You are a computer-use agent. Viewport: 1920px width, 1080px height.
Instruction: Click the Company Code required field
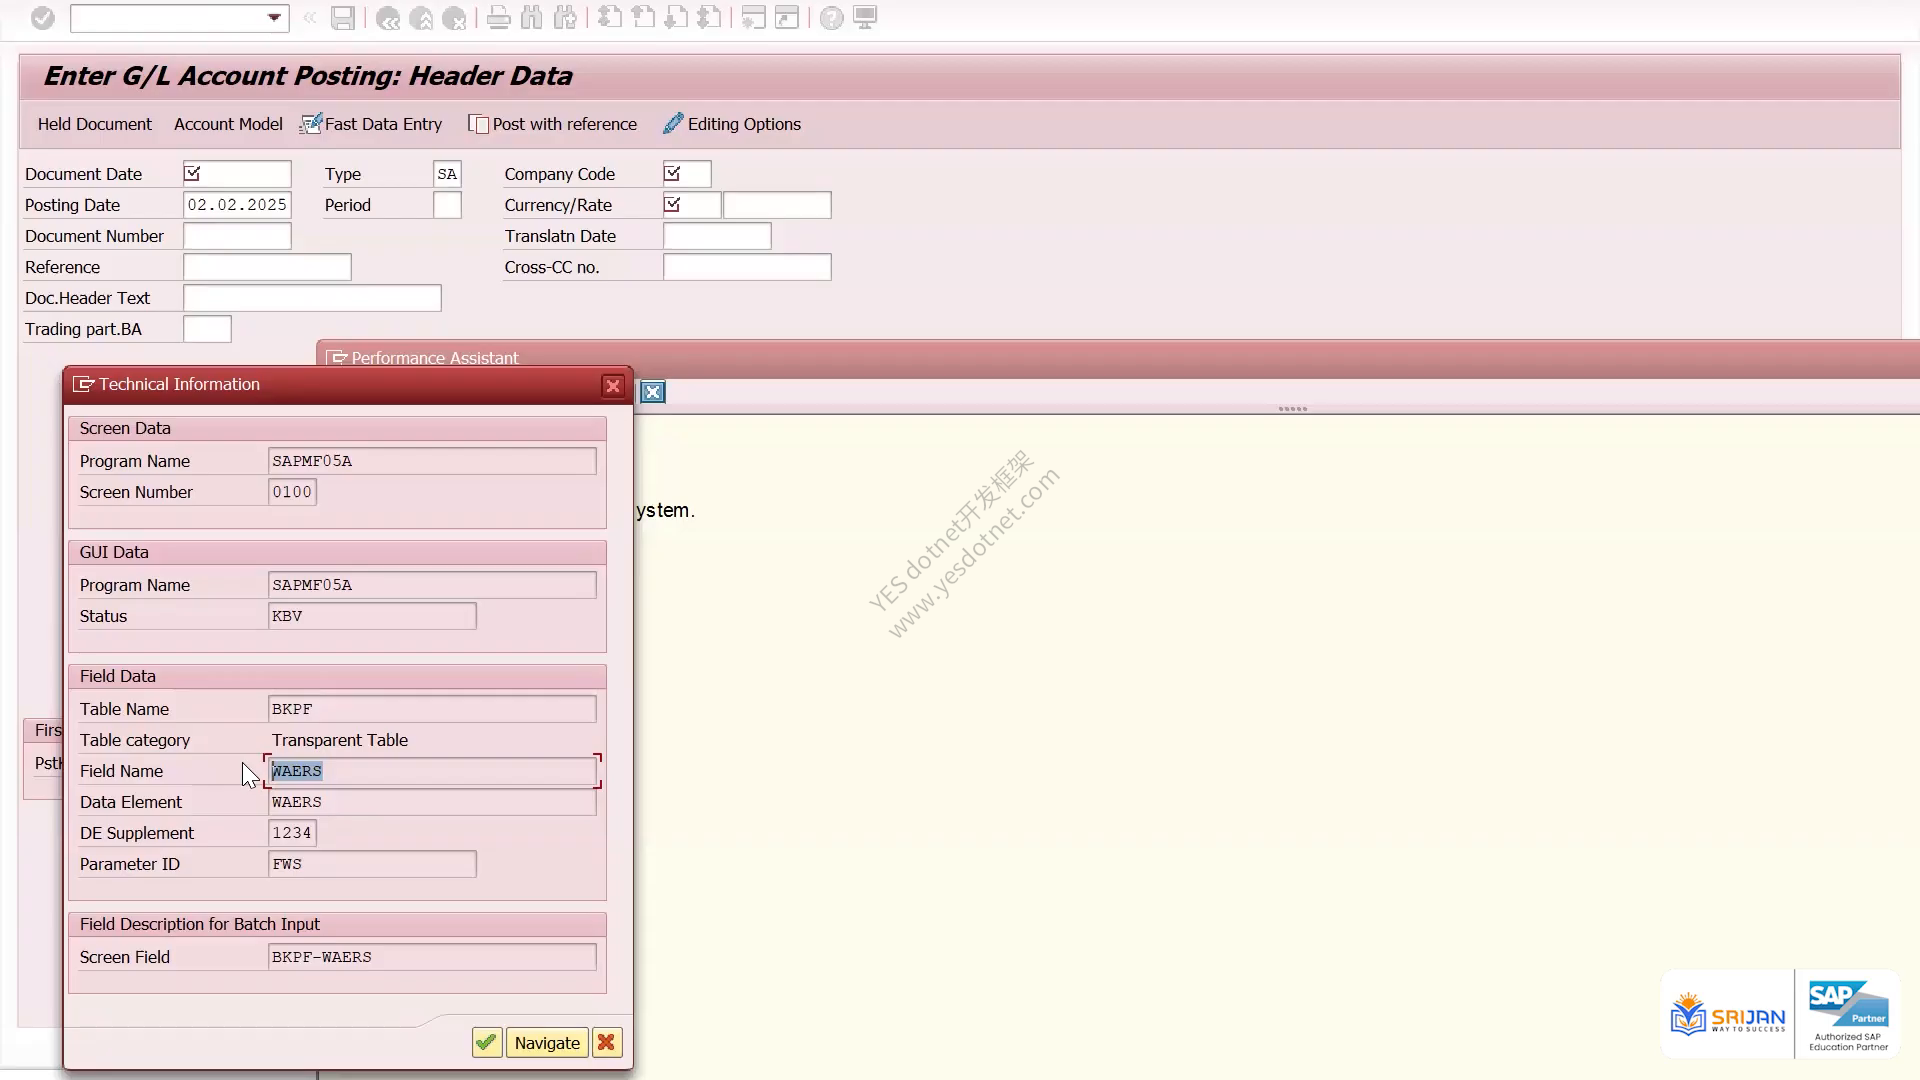[687, 174]
